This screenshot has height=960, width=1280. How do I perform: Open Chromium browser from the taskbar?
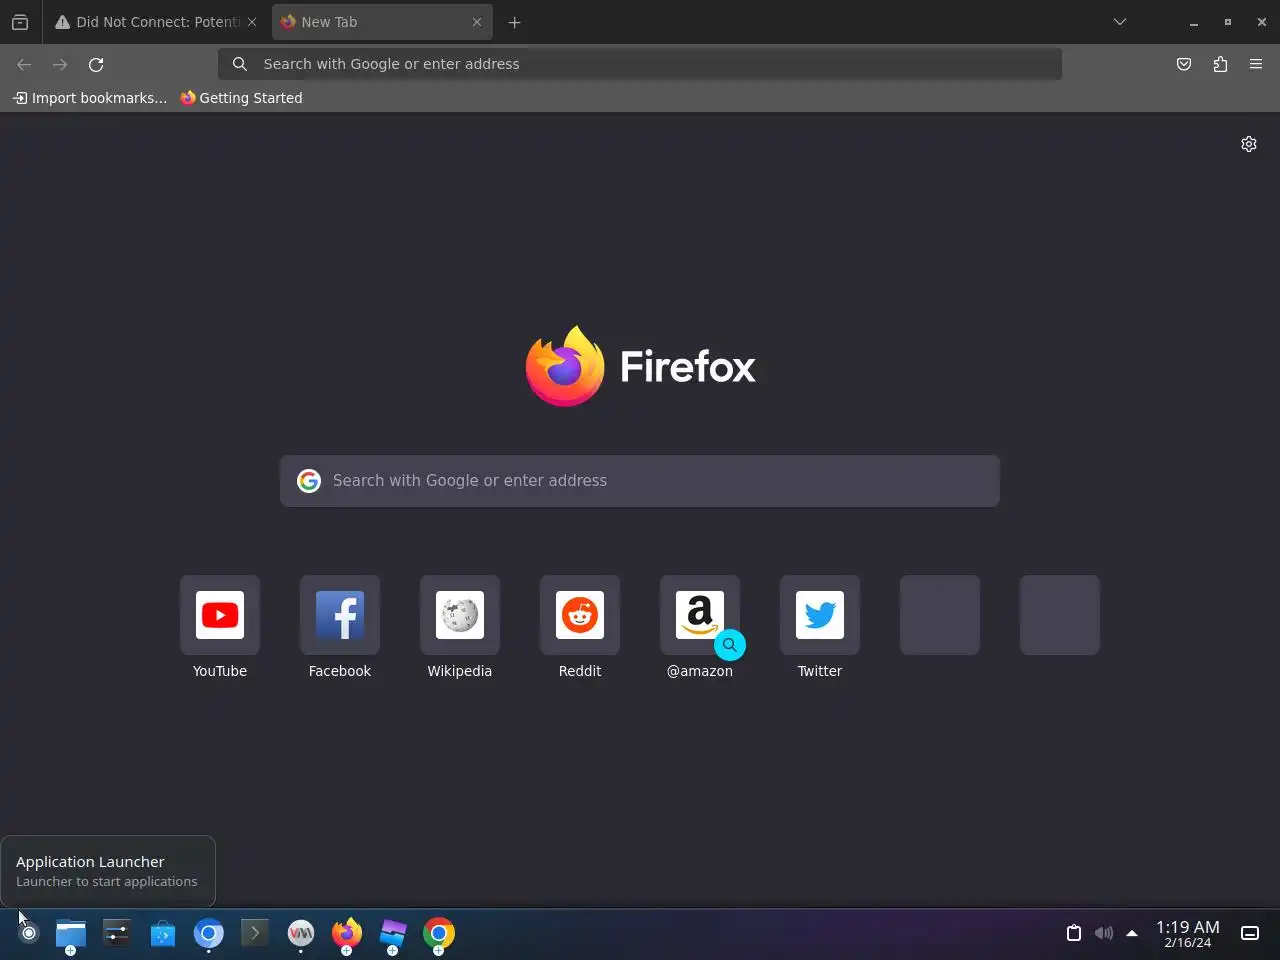[209, 933]
